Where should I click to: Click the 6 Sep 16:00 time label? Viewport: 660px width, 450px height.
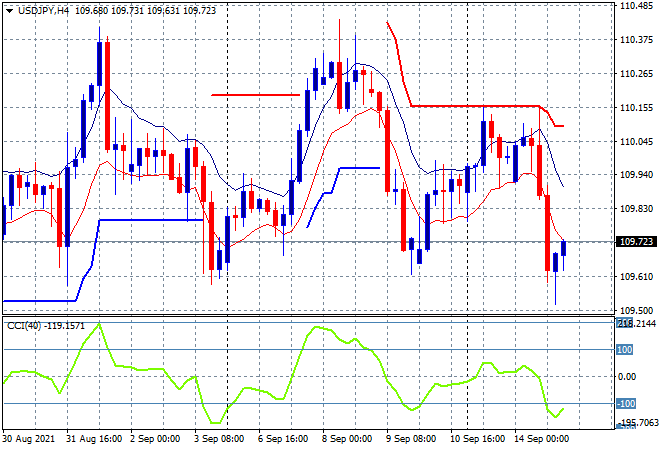283,439
